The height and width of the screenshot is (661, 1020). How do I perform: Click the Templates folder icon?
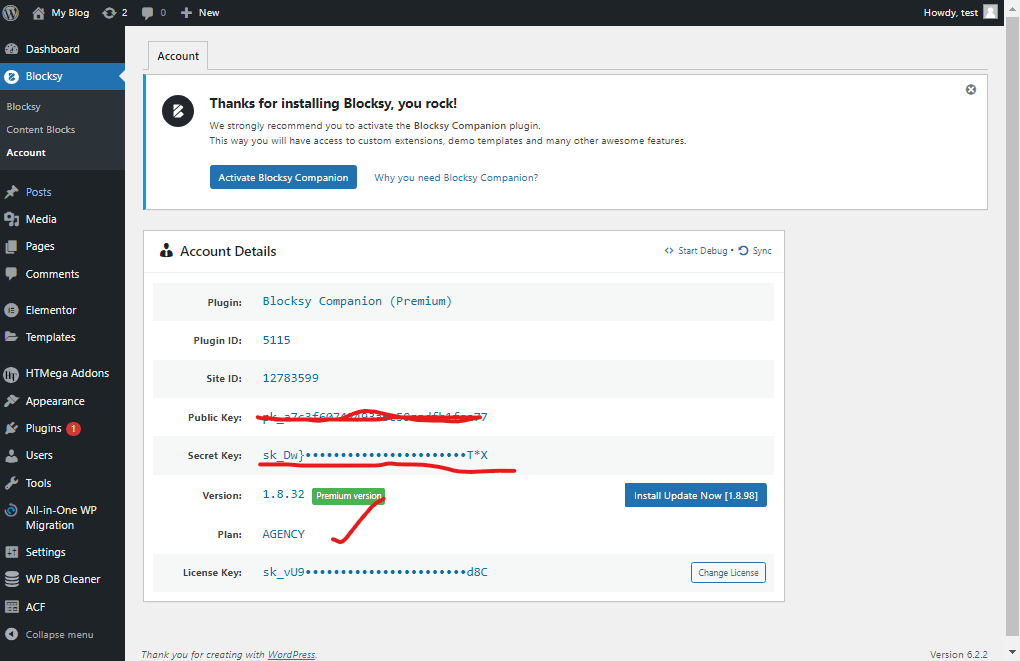pyautogui.click(x=12, y=337)
